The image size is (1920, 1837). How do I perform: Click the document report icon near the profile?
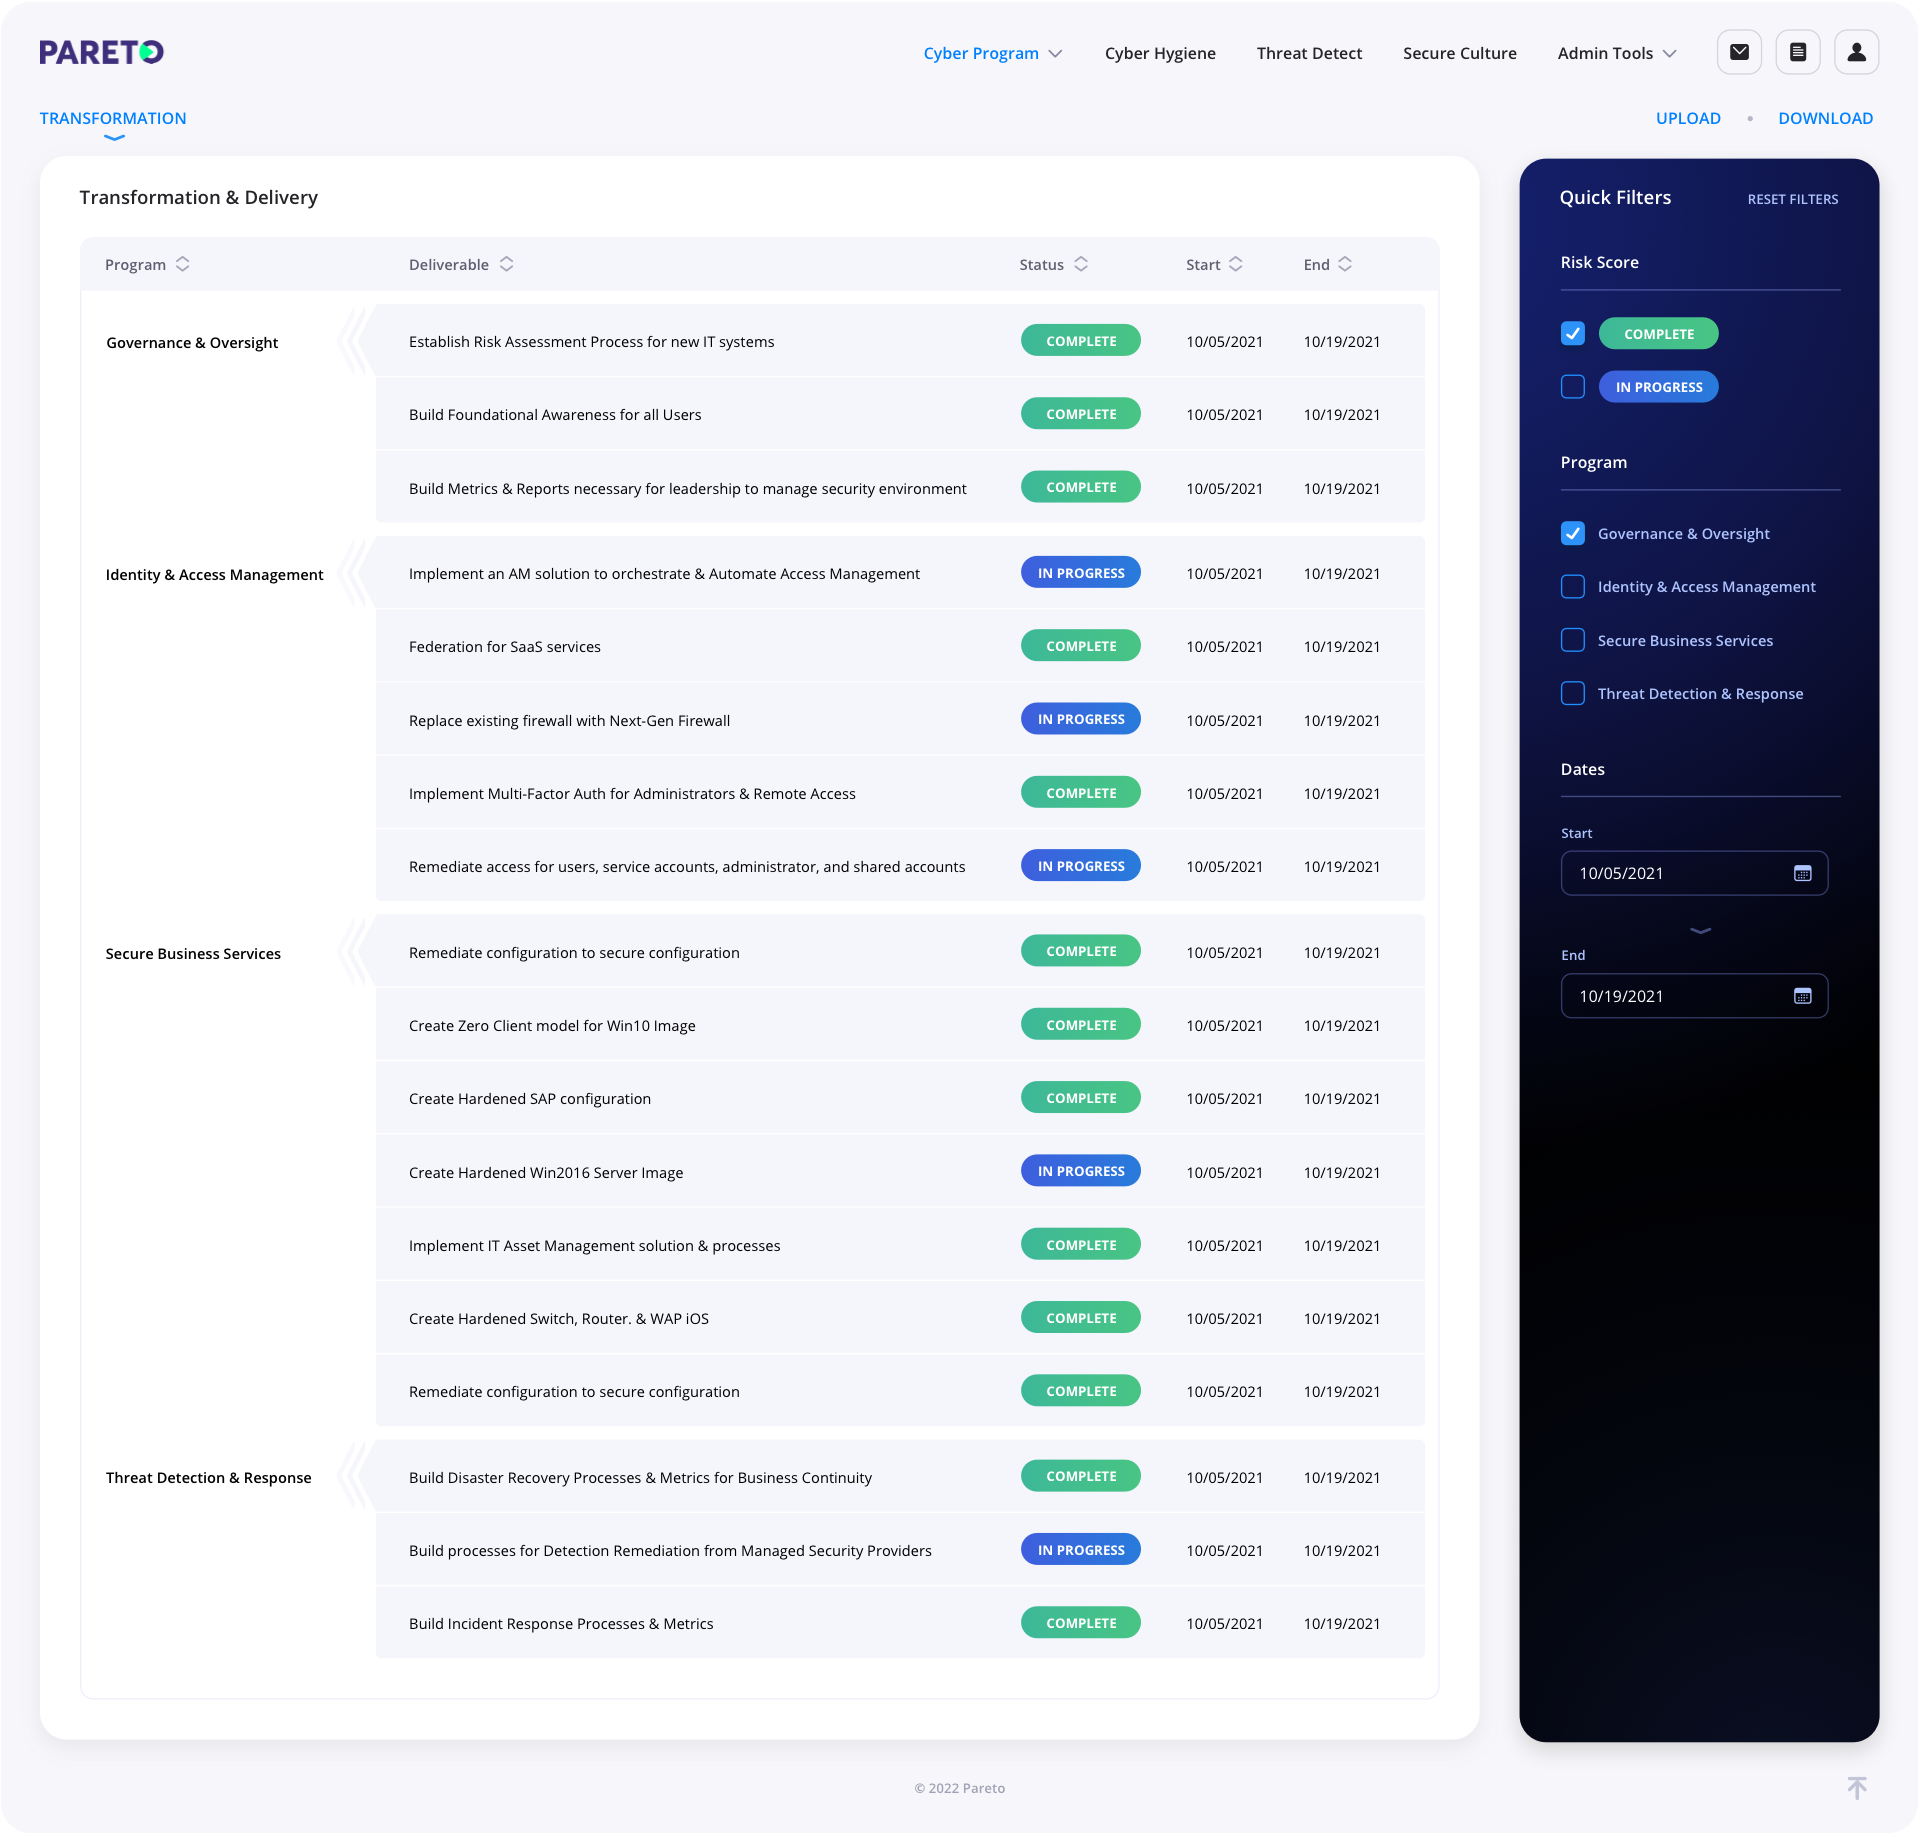coord(1797,52)
